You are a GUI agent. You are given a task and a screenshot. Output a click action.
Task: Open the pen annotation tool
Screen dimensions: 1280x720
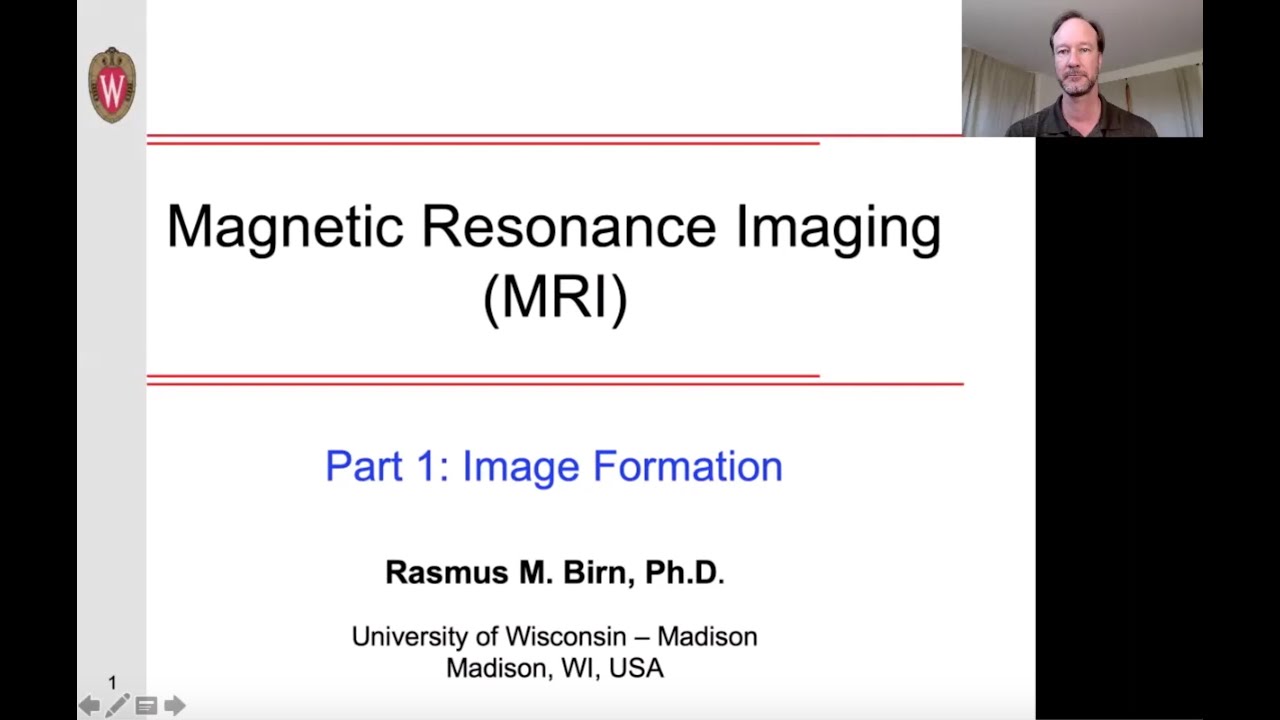tap(117, 706)
